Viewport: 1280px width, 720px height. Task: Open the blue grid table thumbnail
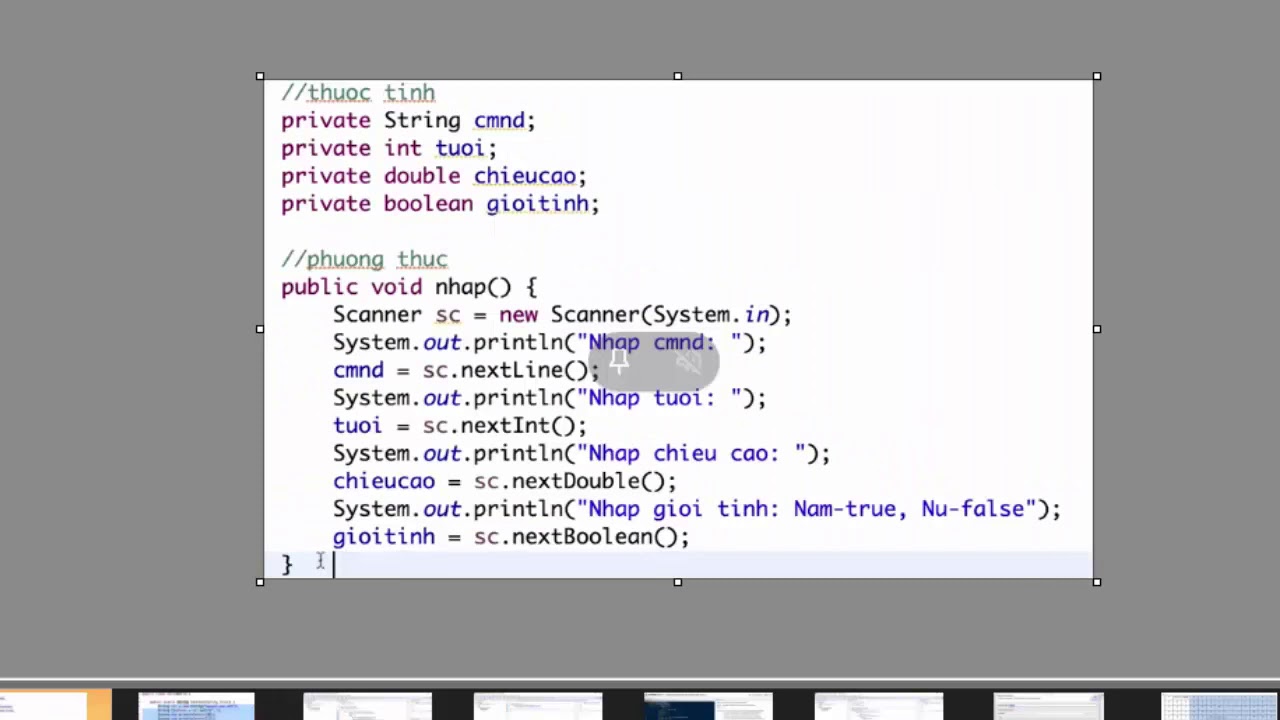pyautogui.click(x=1220, y=706)
